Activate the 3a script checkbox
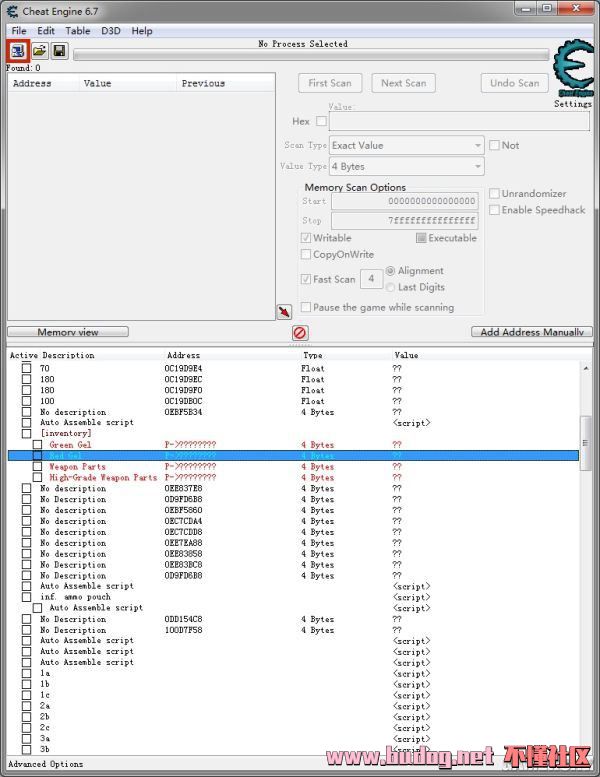The width and height of the screenshot is (600, 777). pos(27,739)
